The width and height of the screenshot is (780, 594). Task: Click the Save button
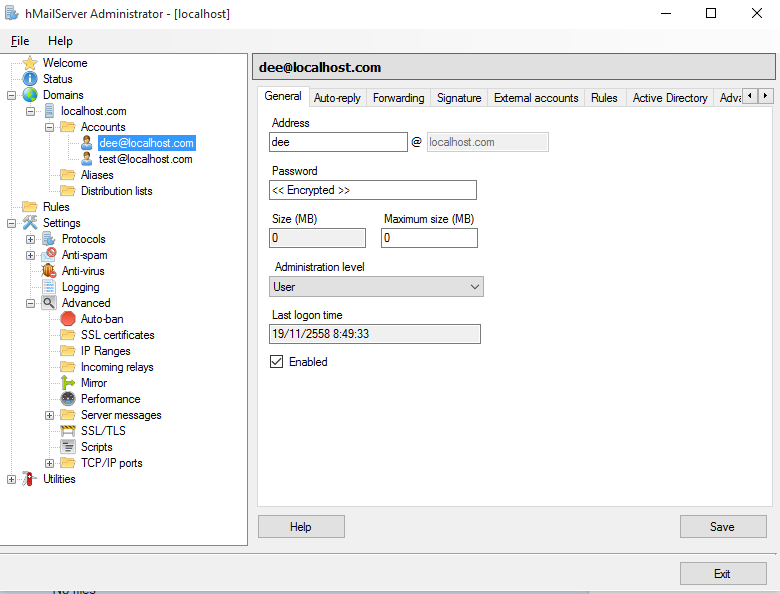click(723, 526)
